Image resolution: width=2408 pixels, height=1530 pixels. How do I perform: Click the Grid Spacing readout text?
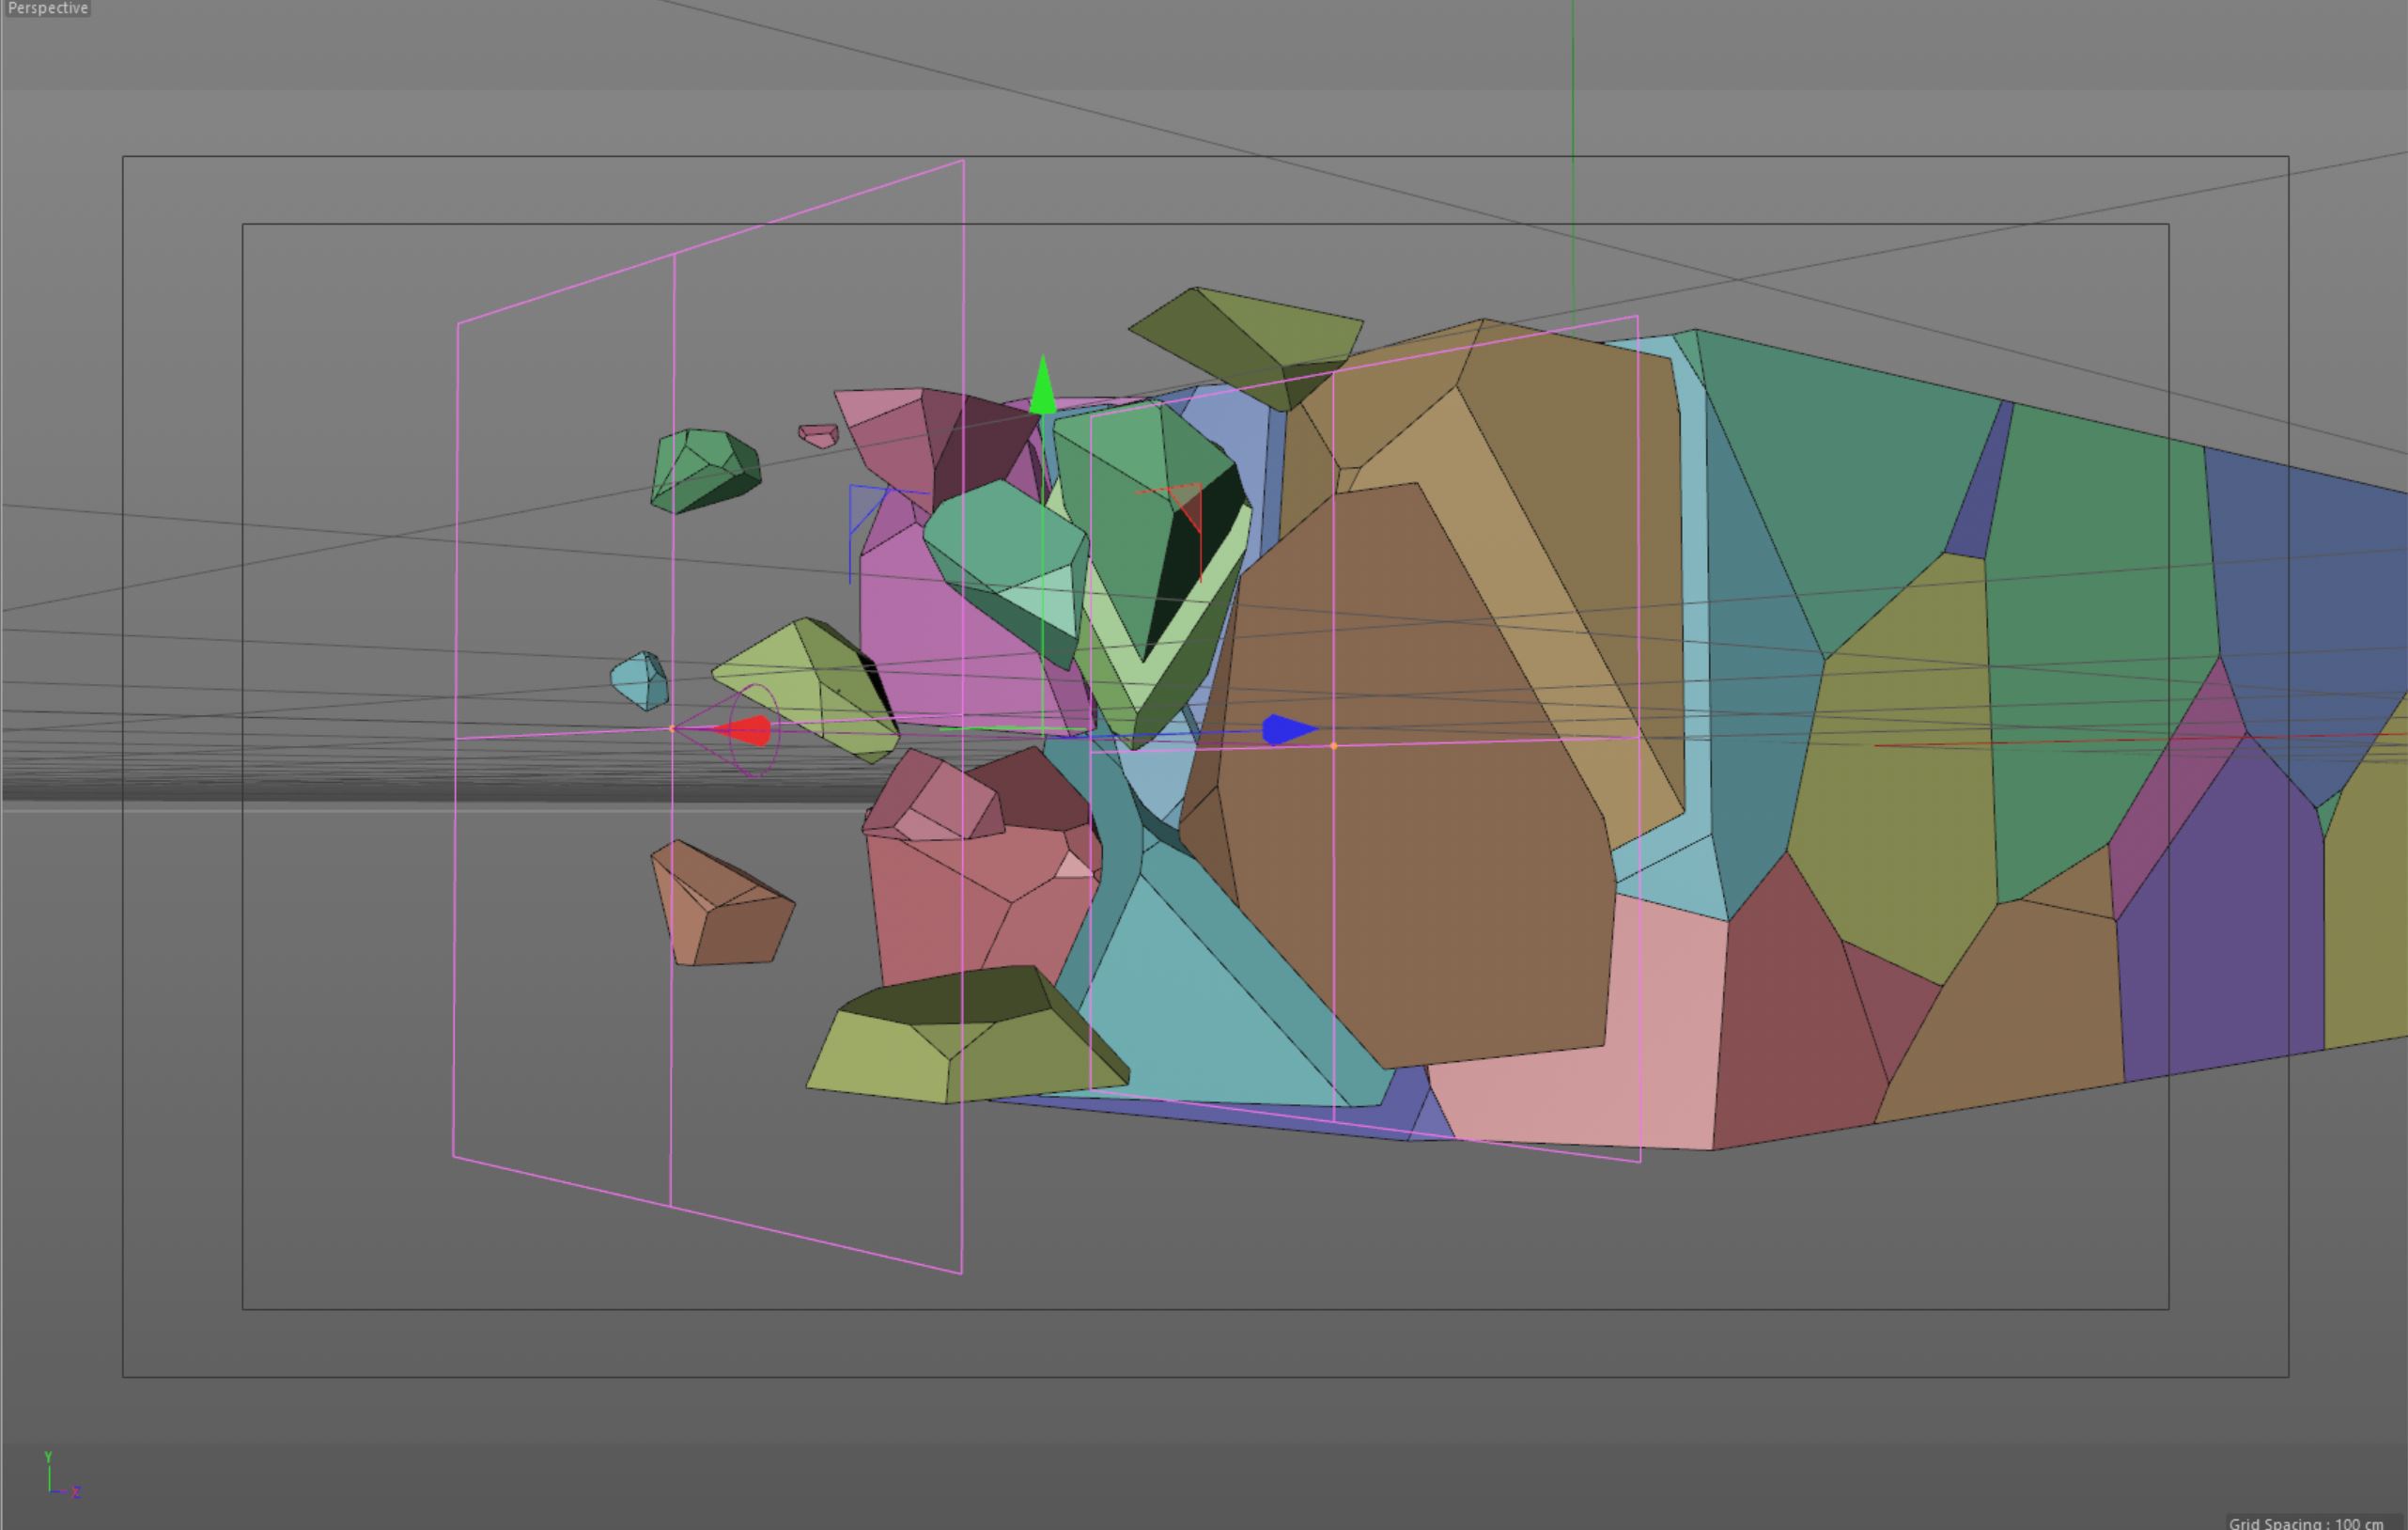2304,1523
